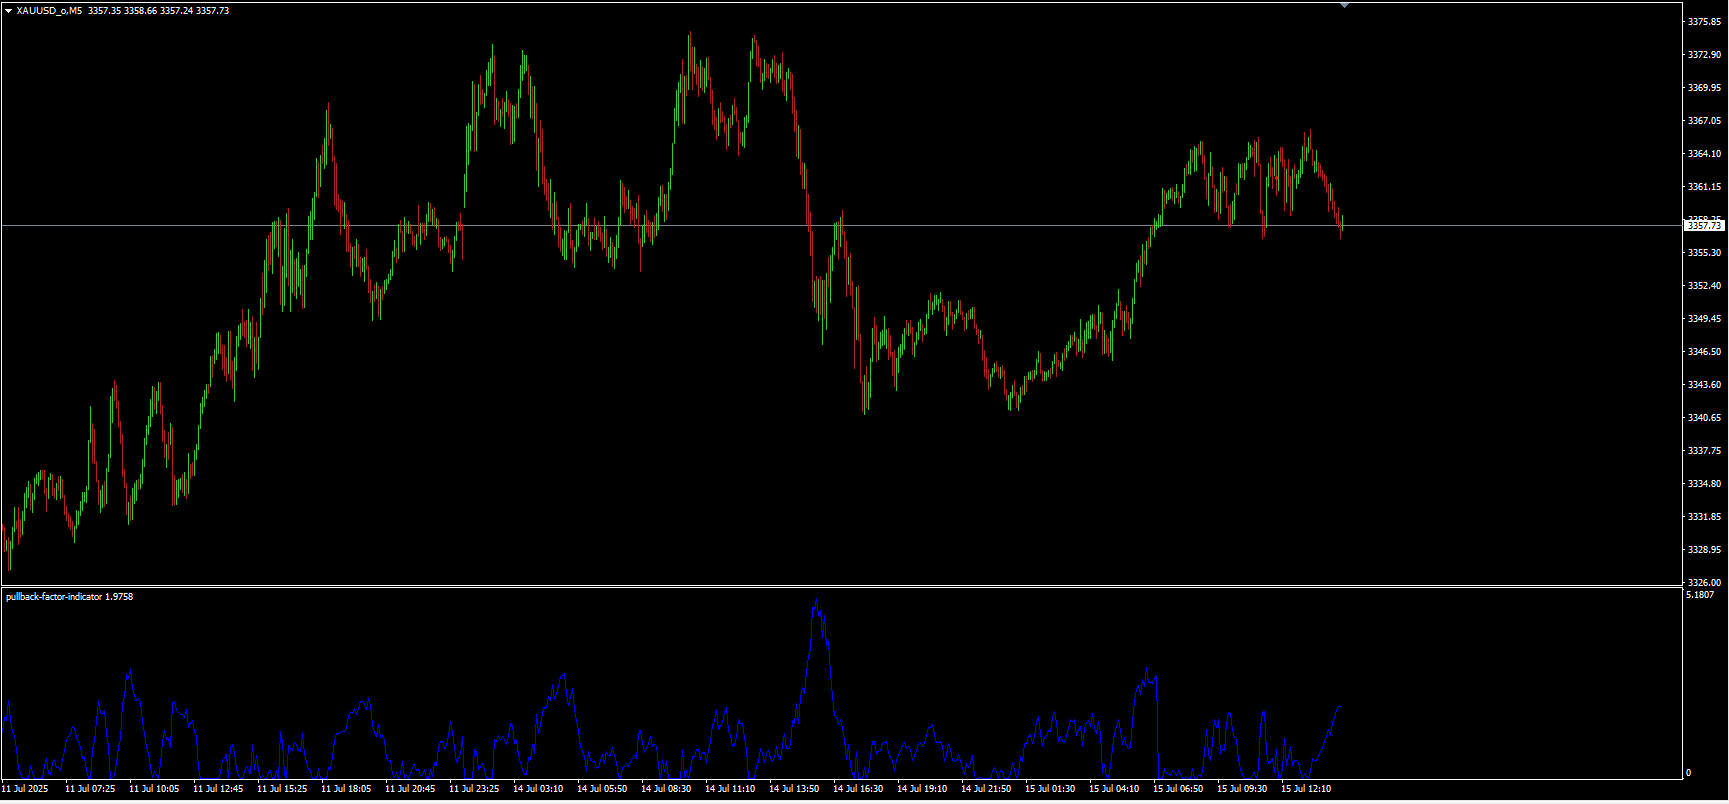Image resolution: width=1729 pixels, height=804 pixels.
Task: Click the XAUUSD_o,M5 symbol title text
Action: (49, 11)
